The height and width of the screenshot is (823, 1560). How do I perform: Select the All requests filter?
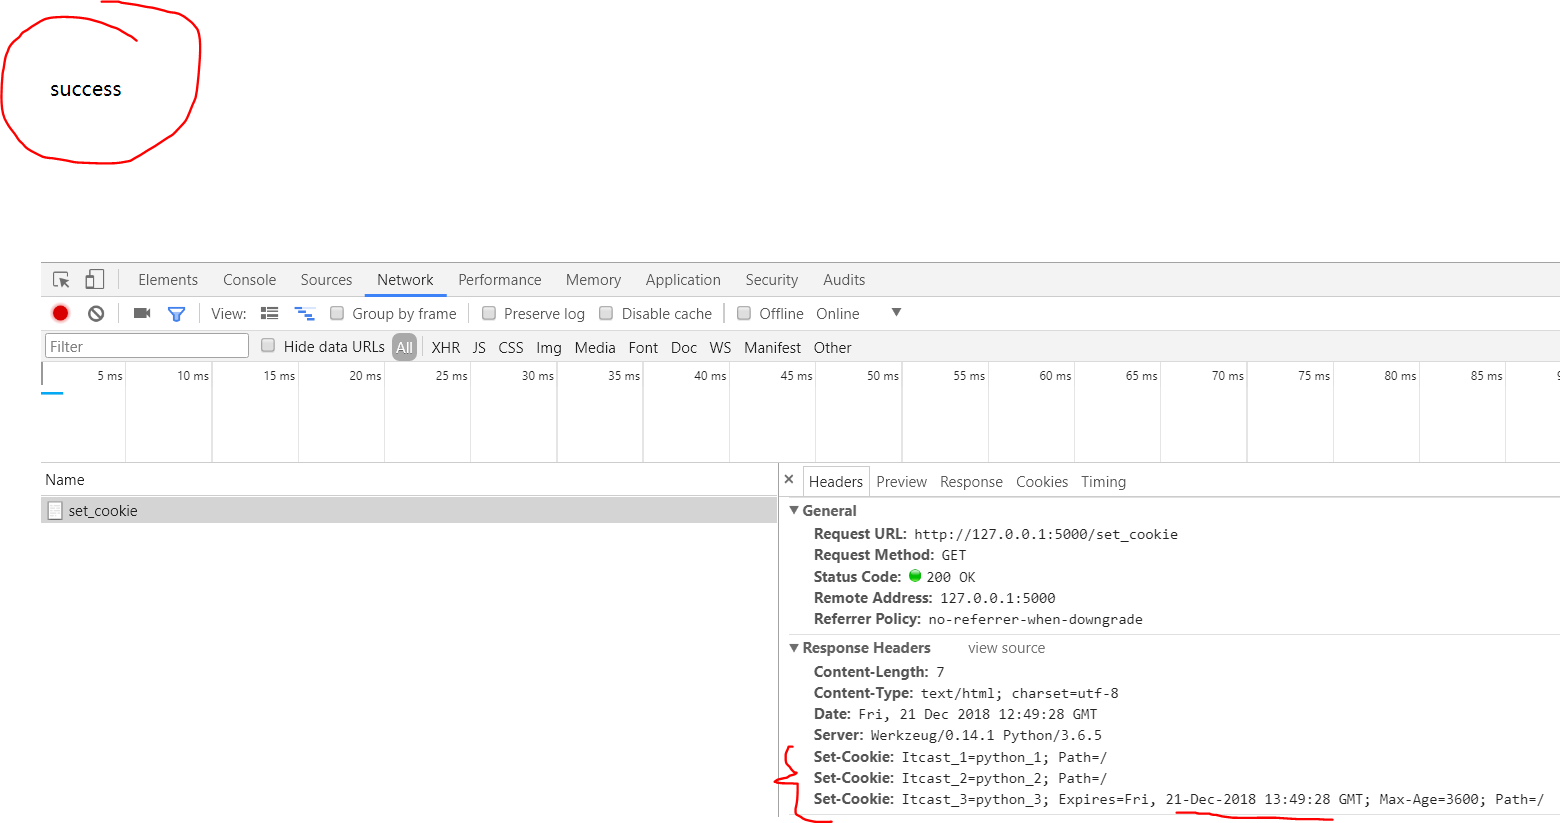tap(404, 347)
